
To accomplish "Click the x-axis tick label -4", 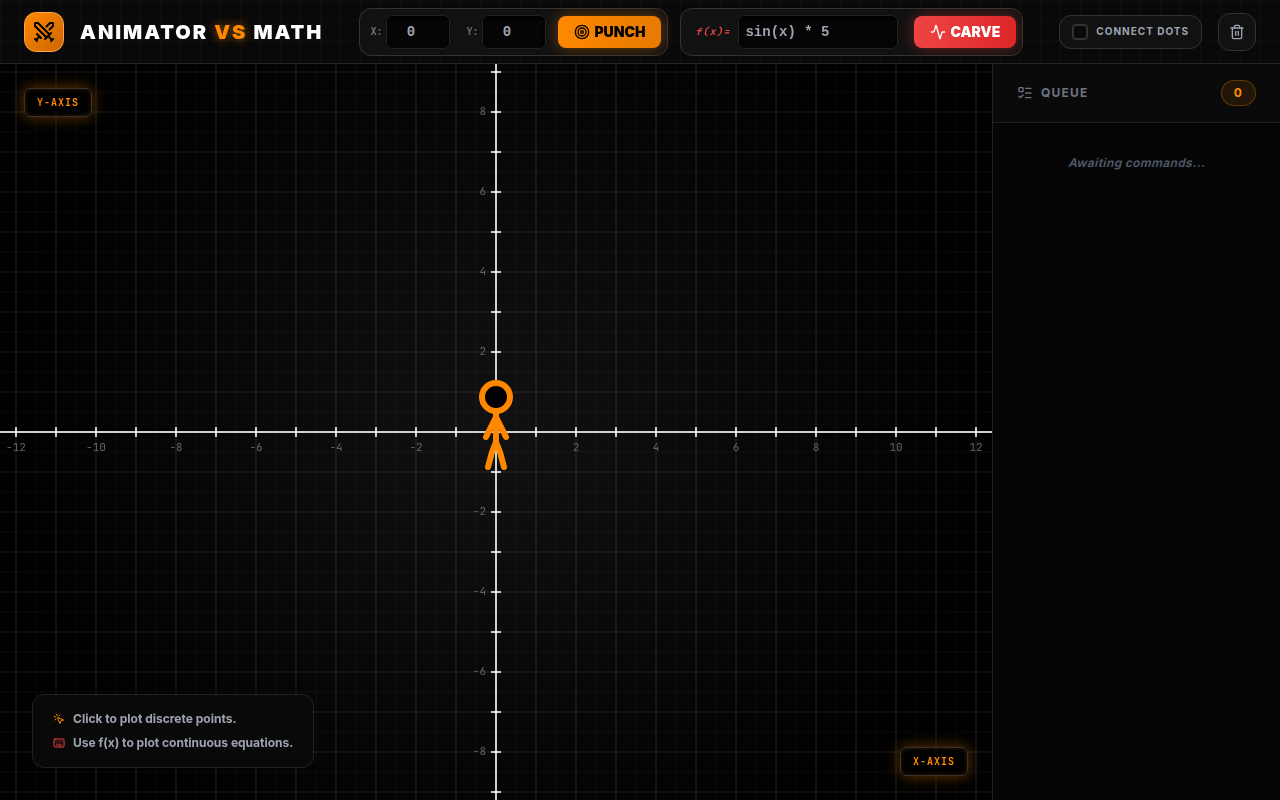I will [x=336, y=447].
